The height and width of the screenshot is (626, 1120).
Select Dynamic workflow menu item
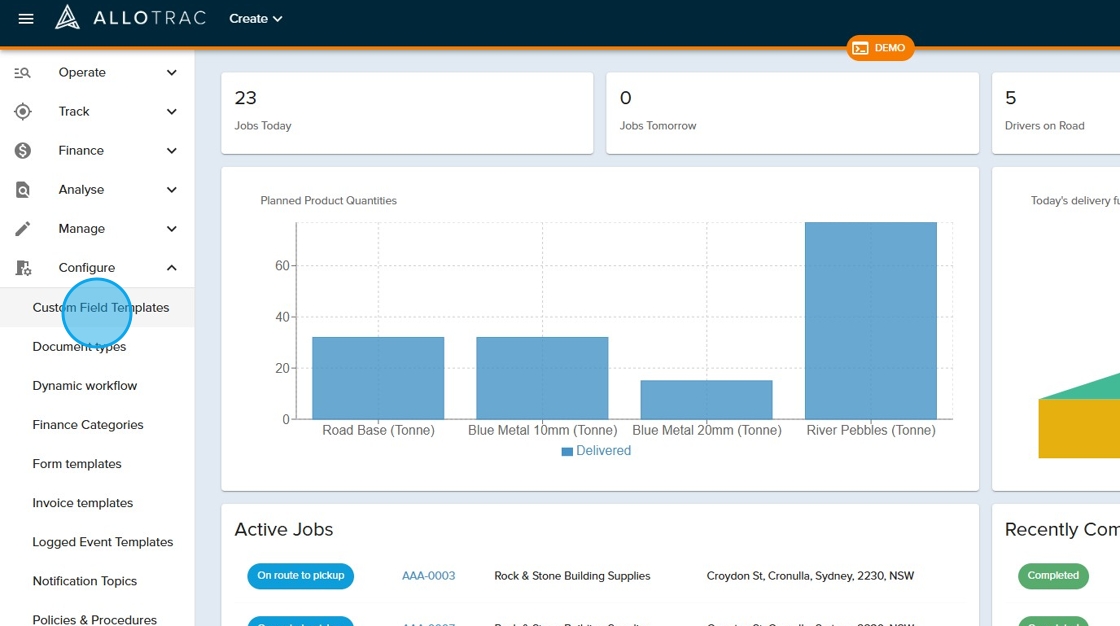85,386
